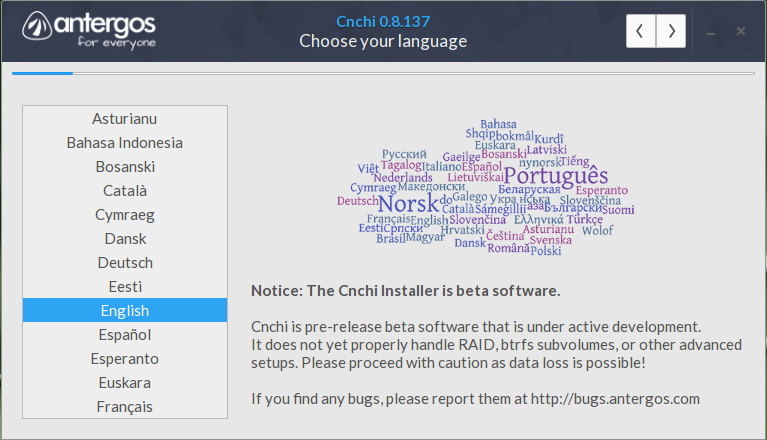
Task: Click the installation progress bar
Action: click(x=384, y=73)
